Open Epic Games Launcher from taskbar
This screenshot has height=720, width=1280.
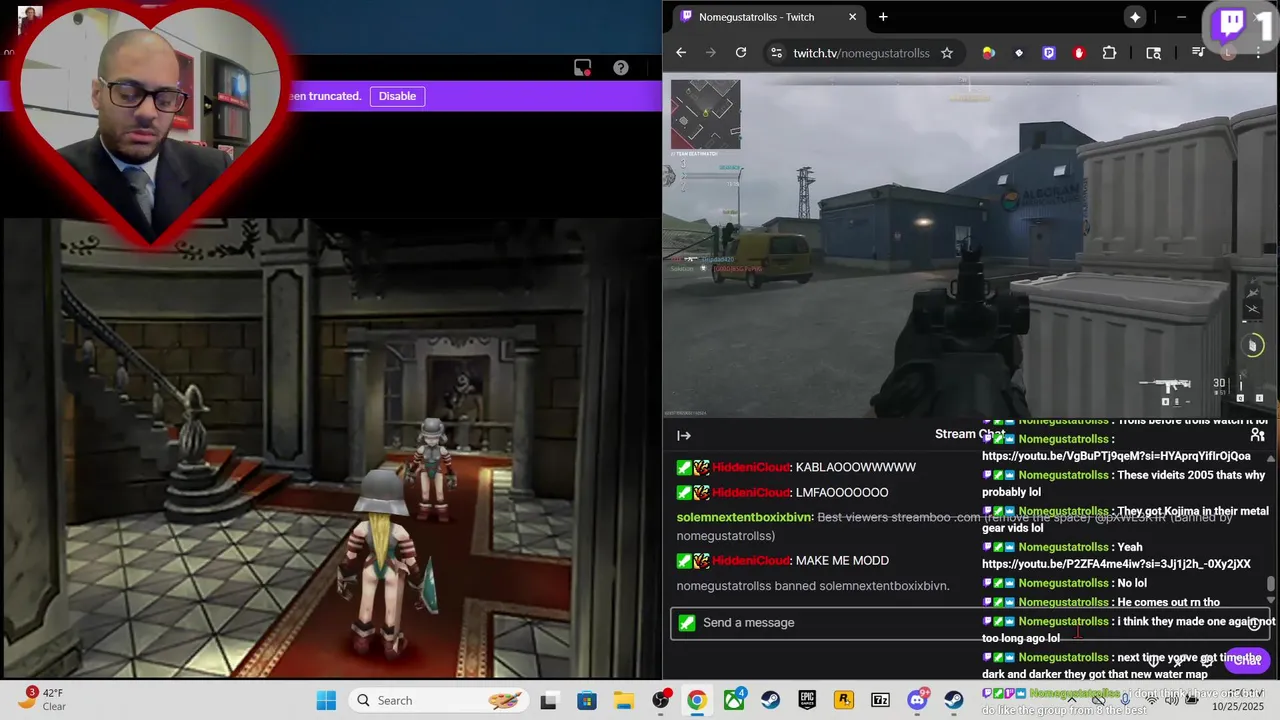(x=807, y=700)
